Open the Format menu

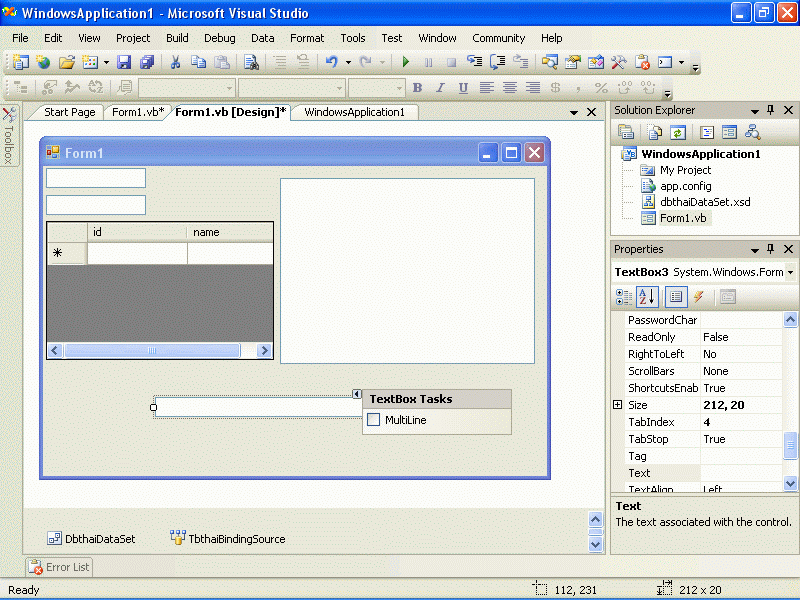point(307,38)
